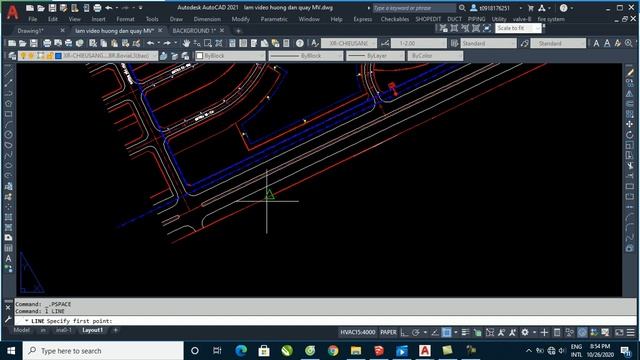The width and height of the screenshot is (640, 360).
Task: Open the ByColor plot style dropdown
Action: (435, 56)
